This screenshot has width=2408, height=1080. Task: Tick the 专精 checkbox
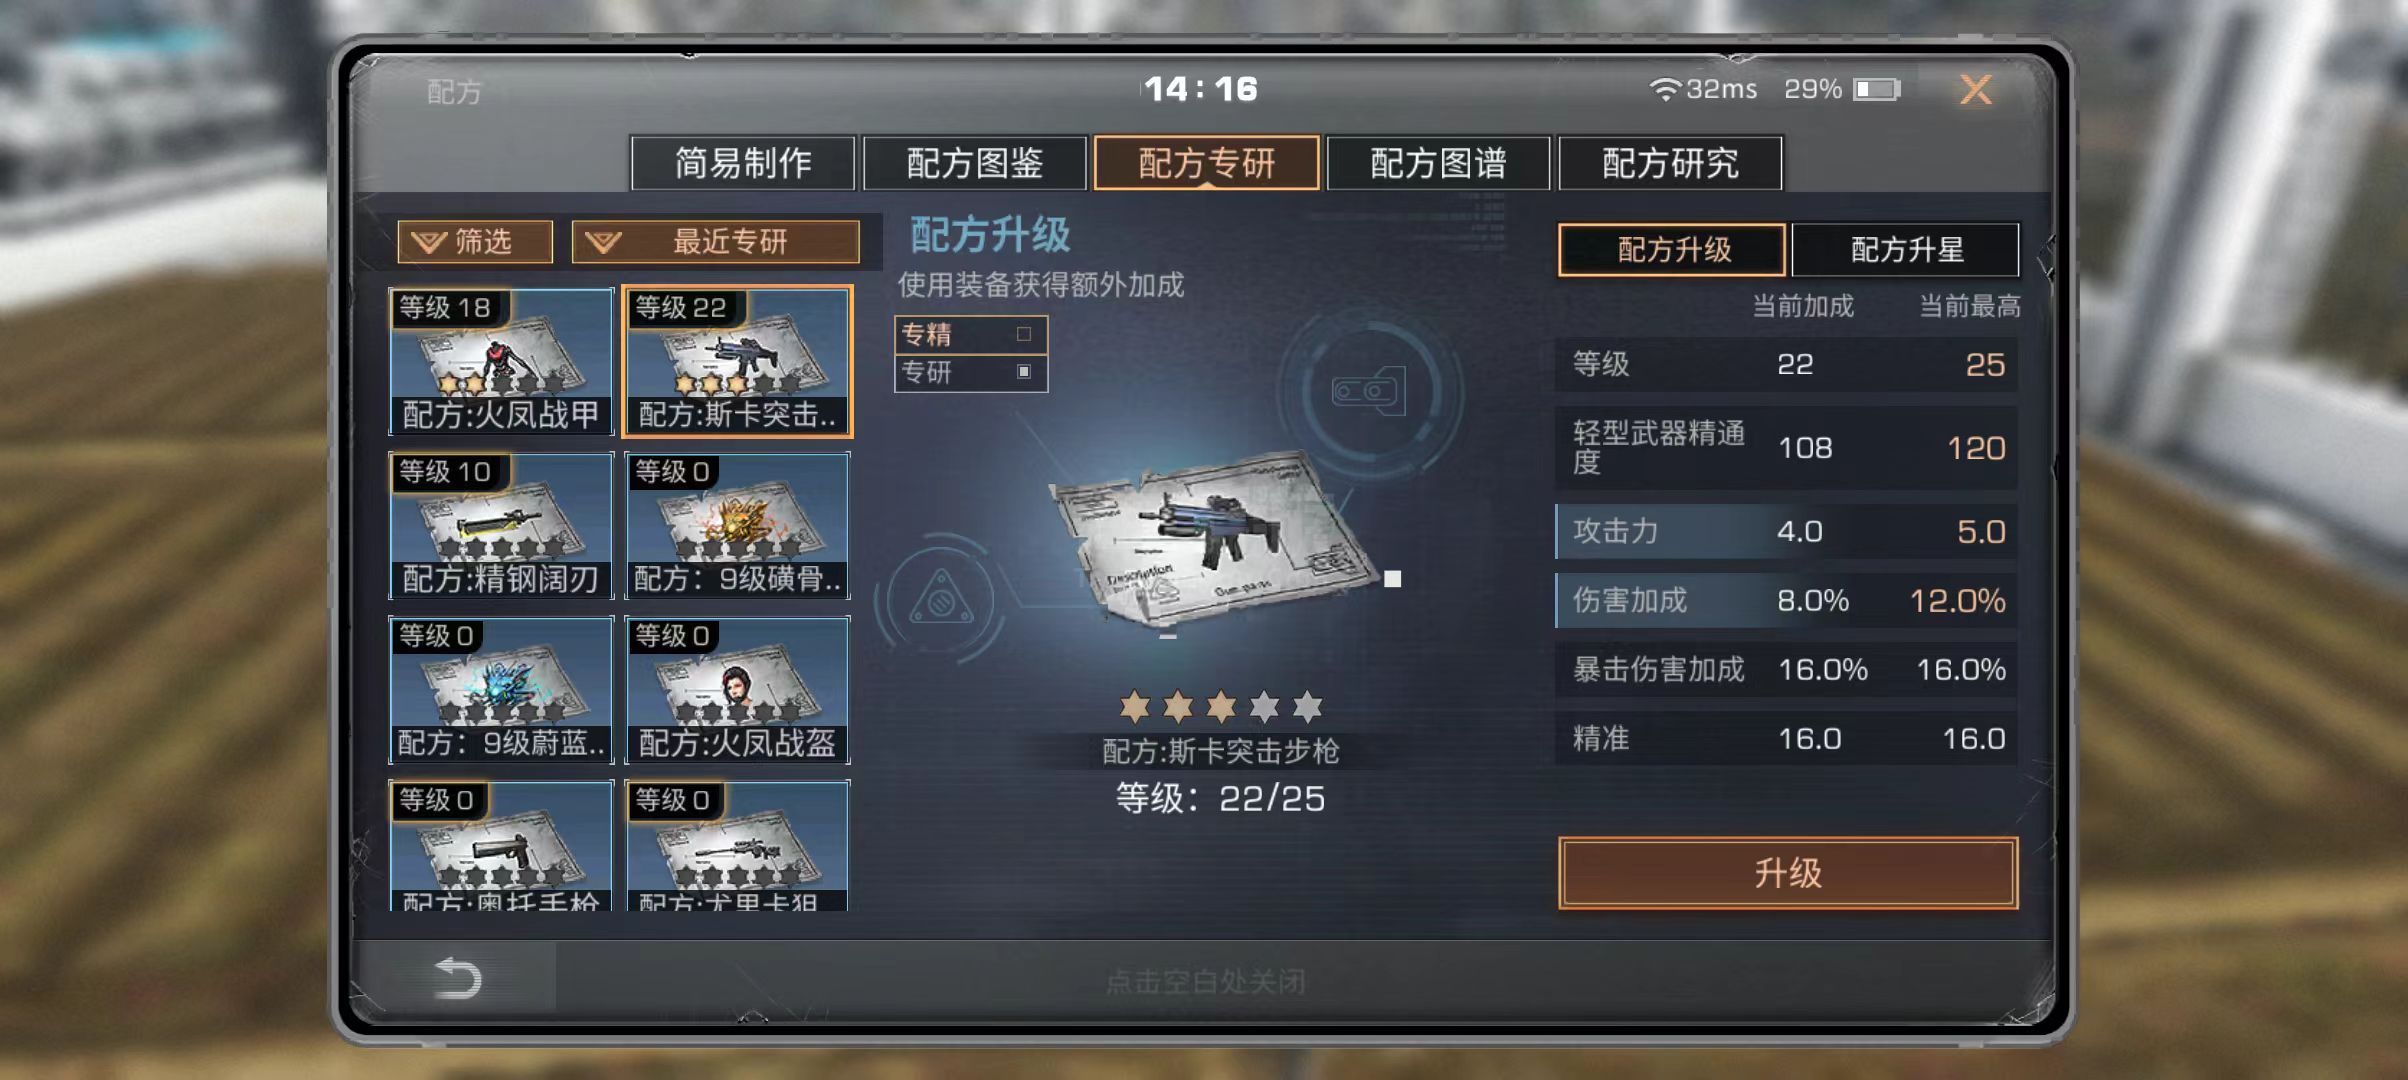(x=1023, y=334)
